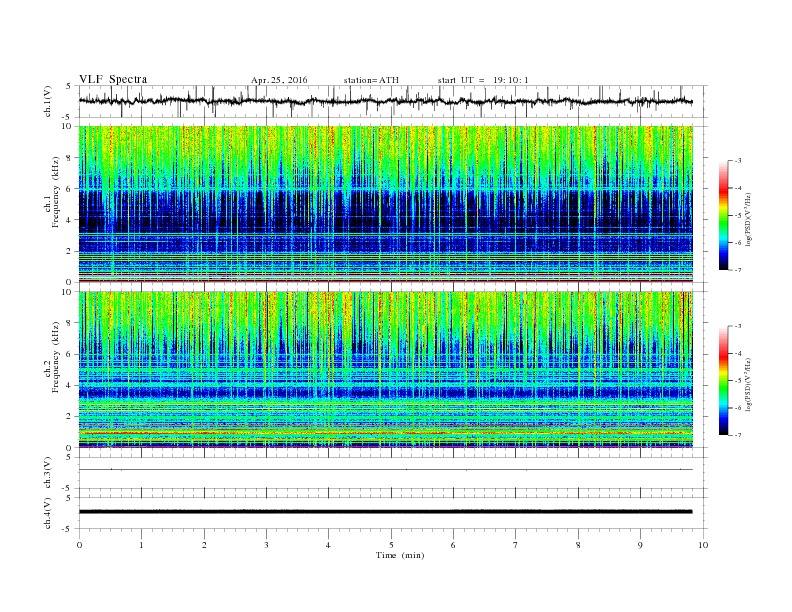This screenshot has height=612, width=792.
Task: Click the 'Time (min)' axis label
Action: (x=400, y=555)
